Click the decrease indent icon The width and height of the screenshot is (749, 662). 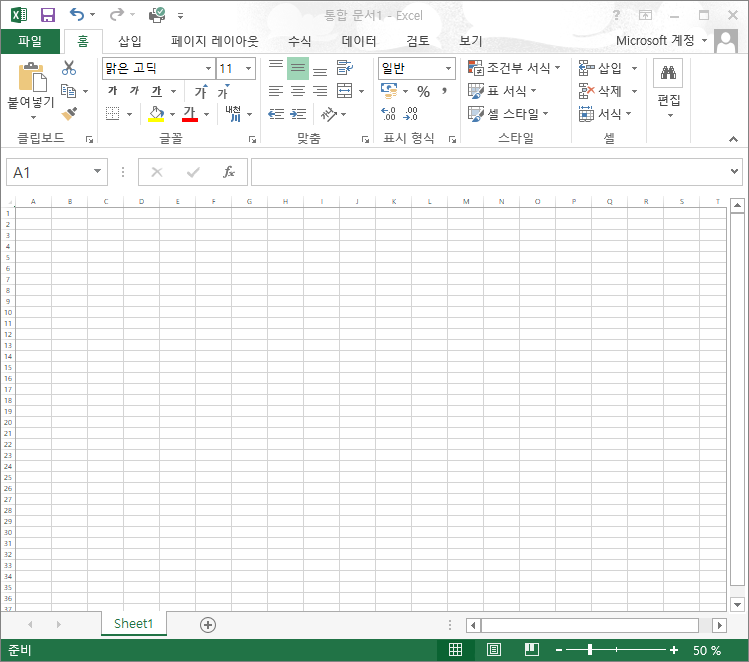(276, 114)
